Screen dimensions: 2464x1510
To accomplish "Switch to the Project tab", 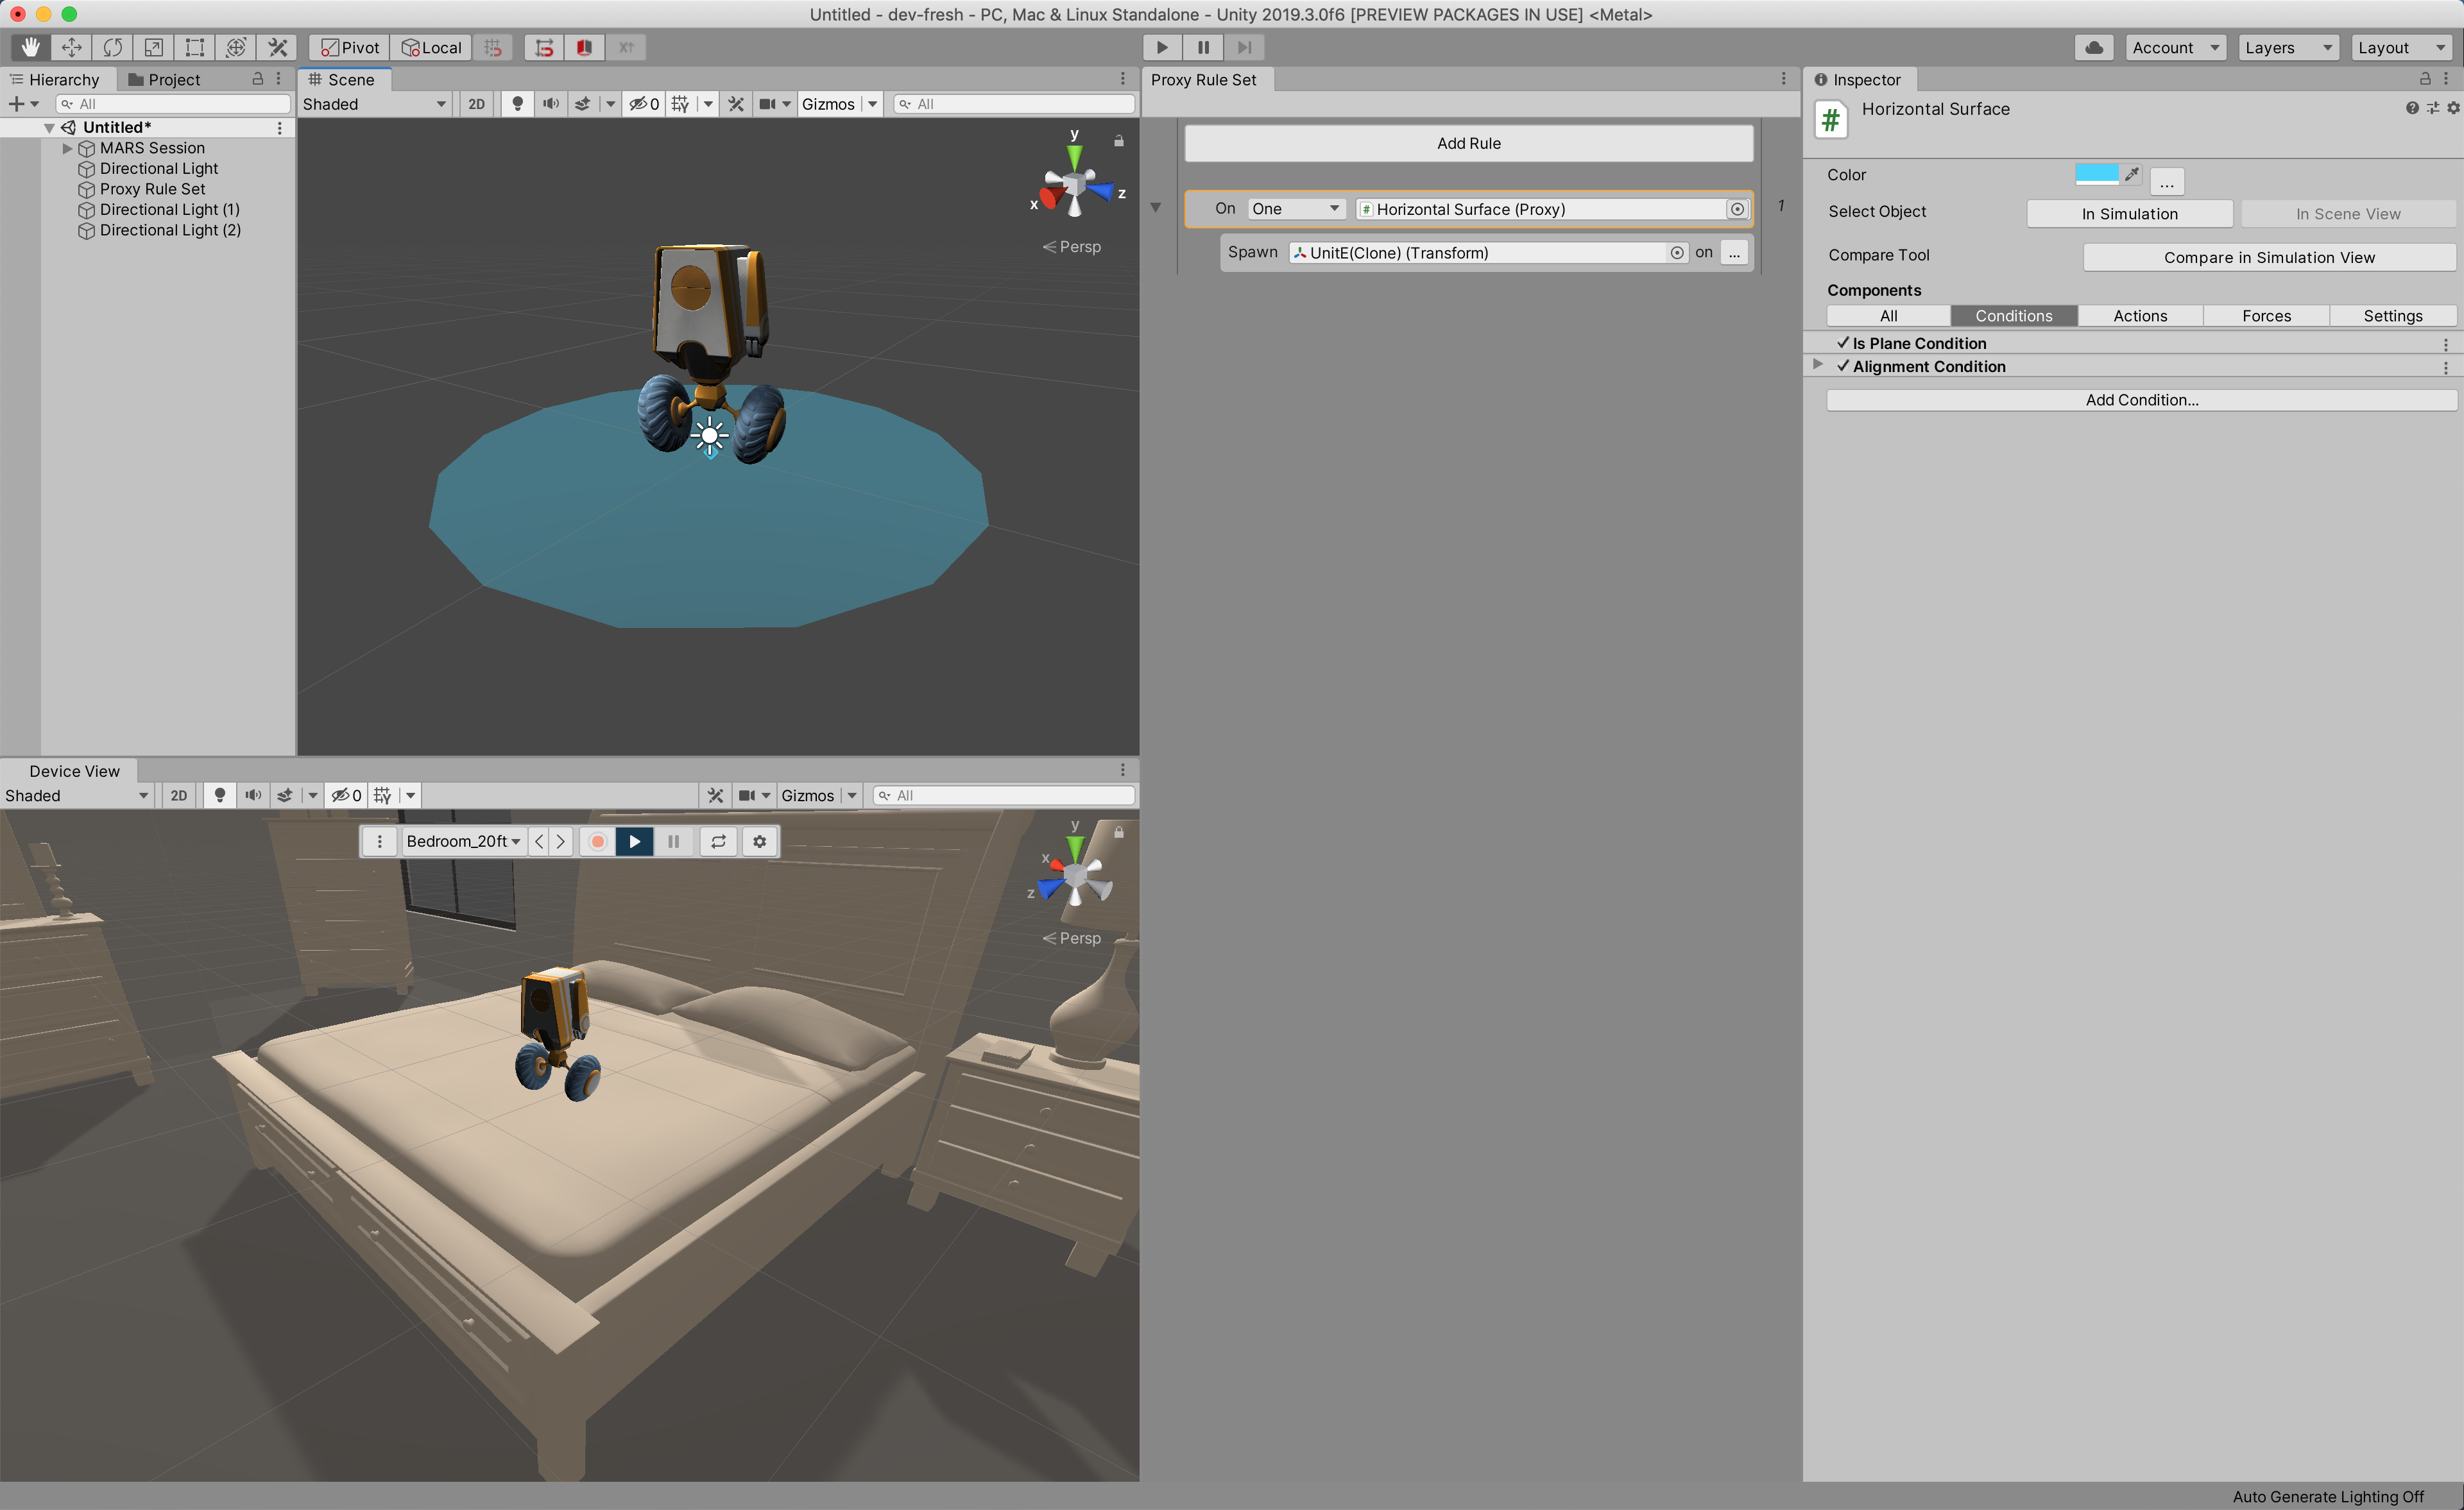I will pyautogui.click(x=164, y=80).
